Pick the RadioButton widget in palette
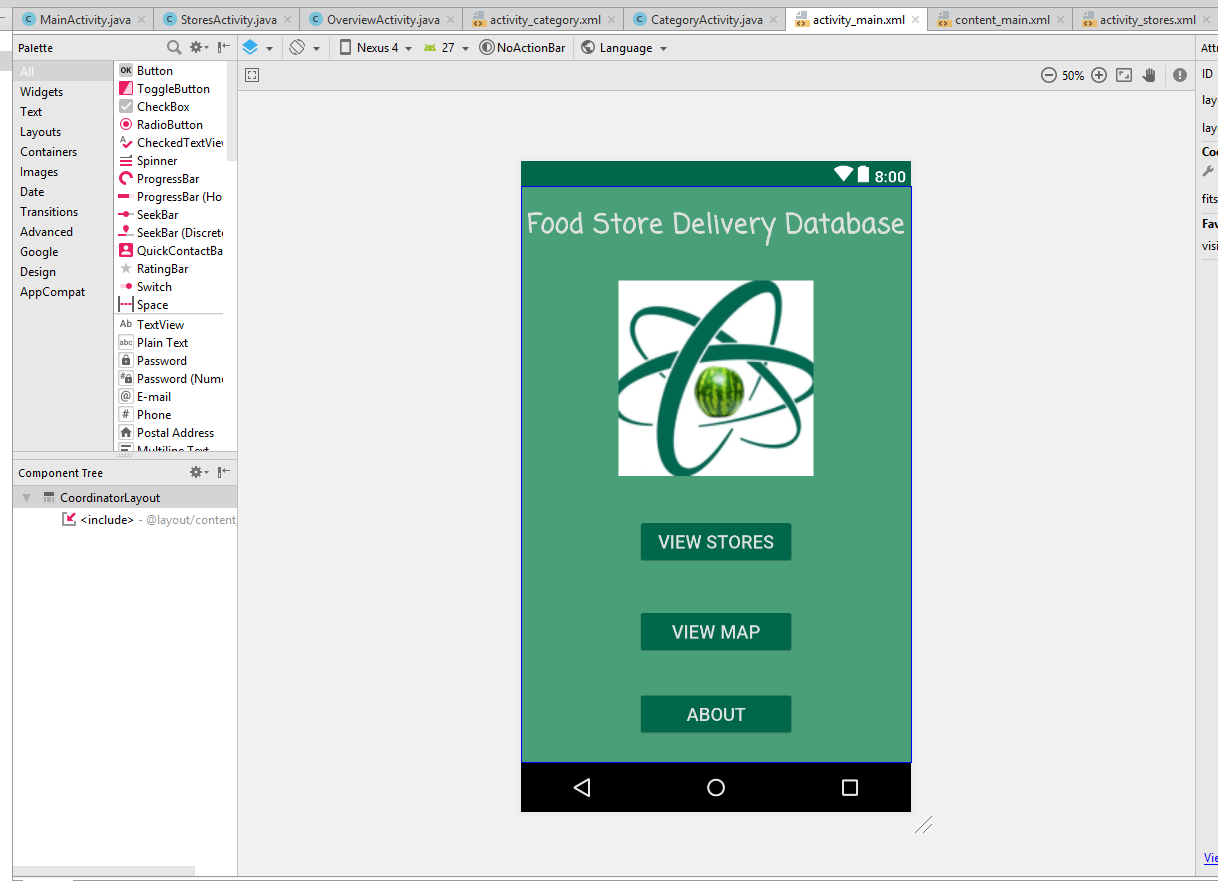 tap(171, 124)
